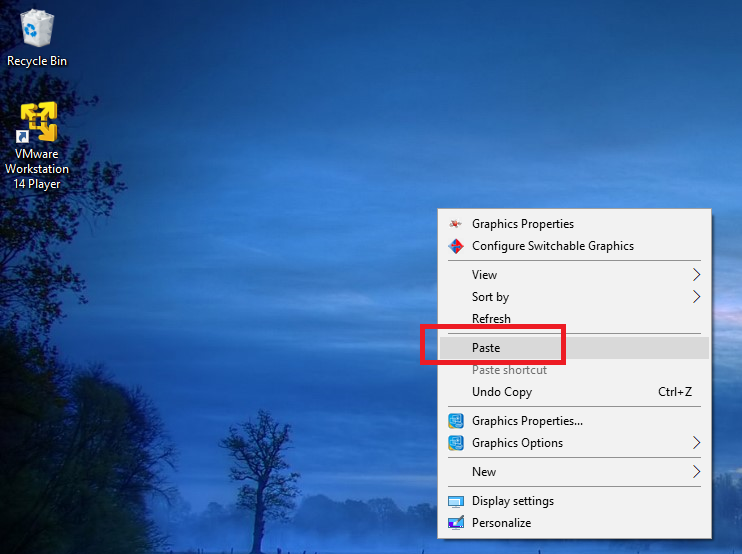Image resolution: width=742 pixels, height=554 pixels.
Task: Open the View submenu
Action: click(x=574, y=275)
